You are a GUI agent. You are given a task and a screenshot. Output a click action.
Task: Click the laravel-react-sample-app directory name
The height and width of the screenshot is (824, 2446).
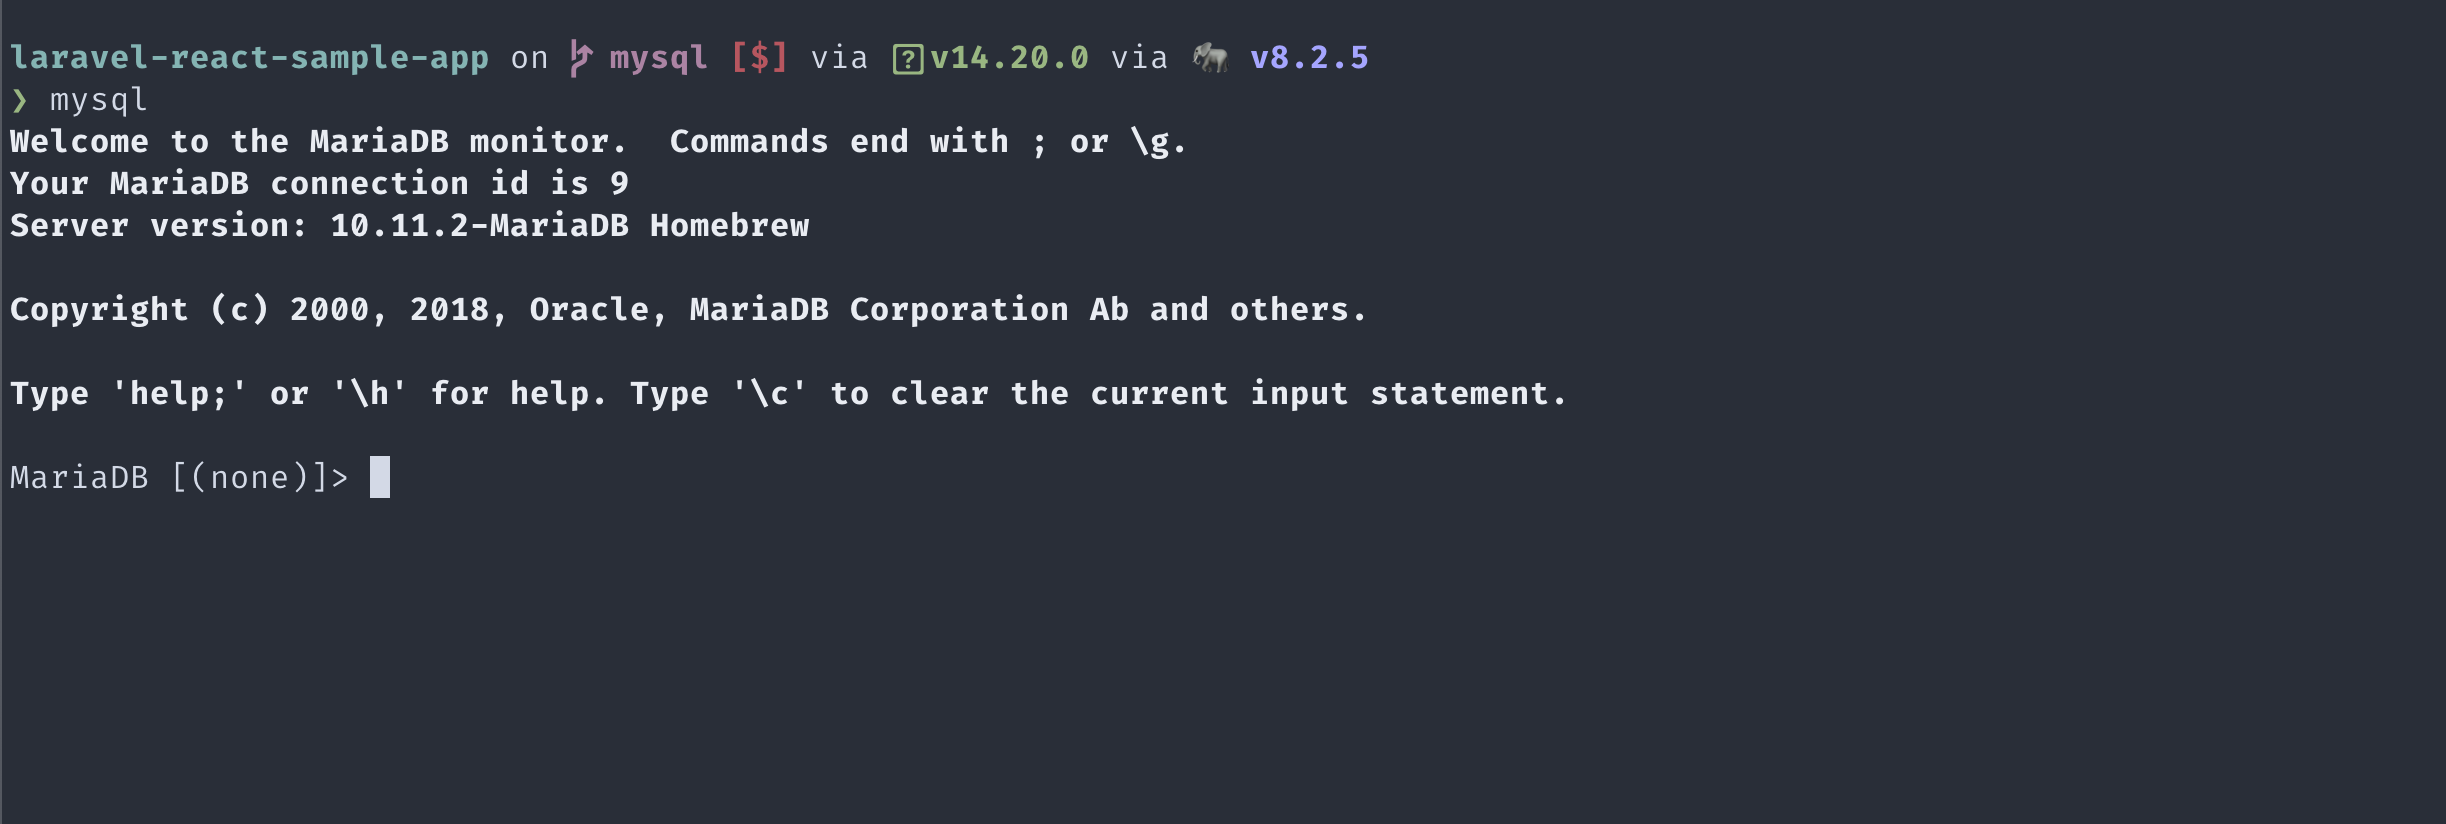(249, 58)
